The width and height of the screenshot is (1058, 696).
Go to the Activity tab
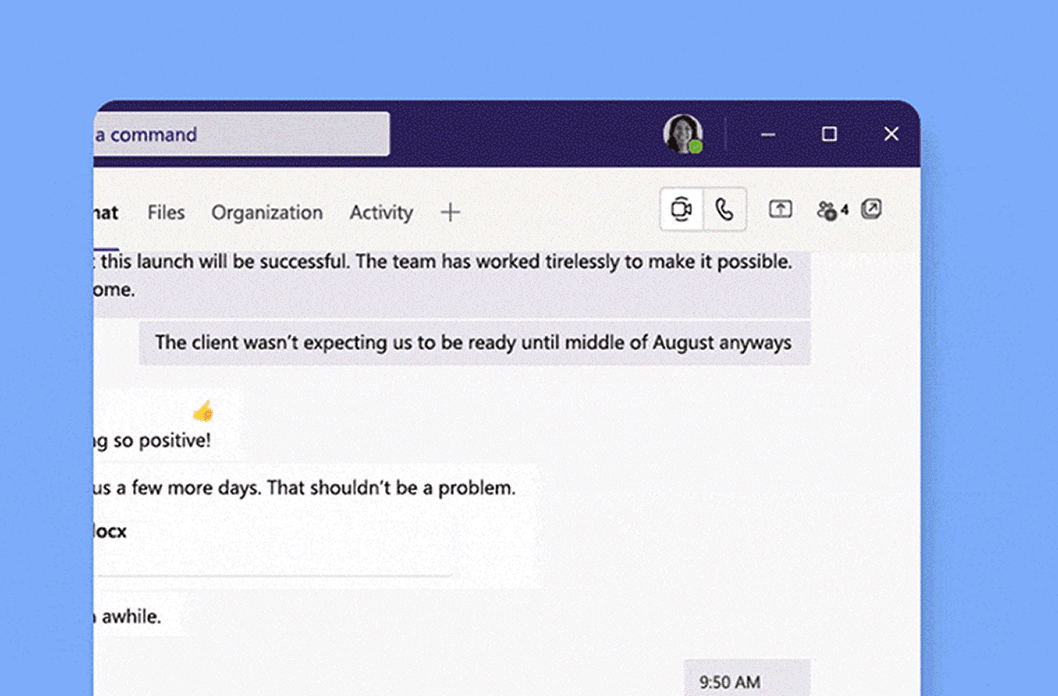(x=381, y=212)
